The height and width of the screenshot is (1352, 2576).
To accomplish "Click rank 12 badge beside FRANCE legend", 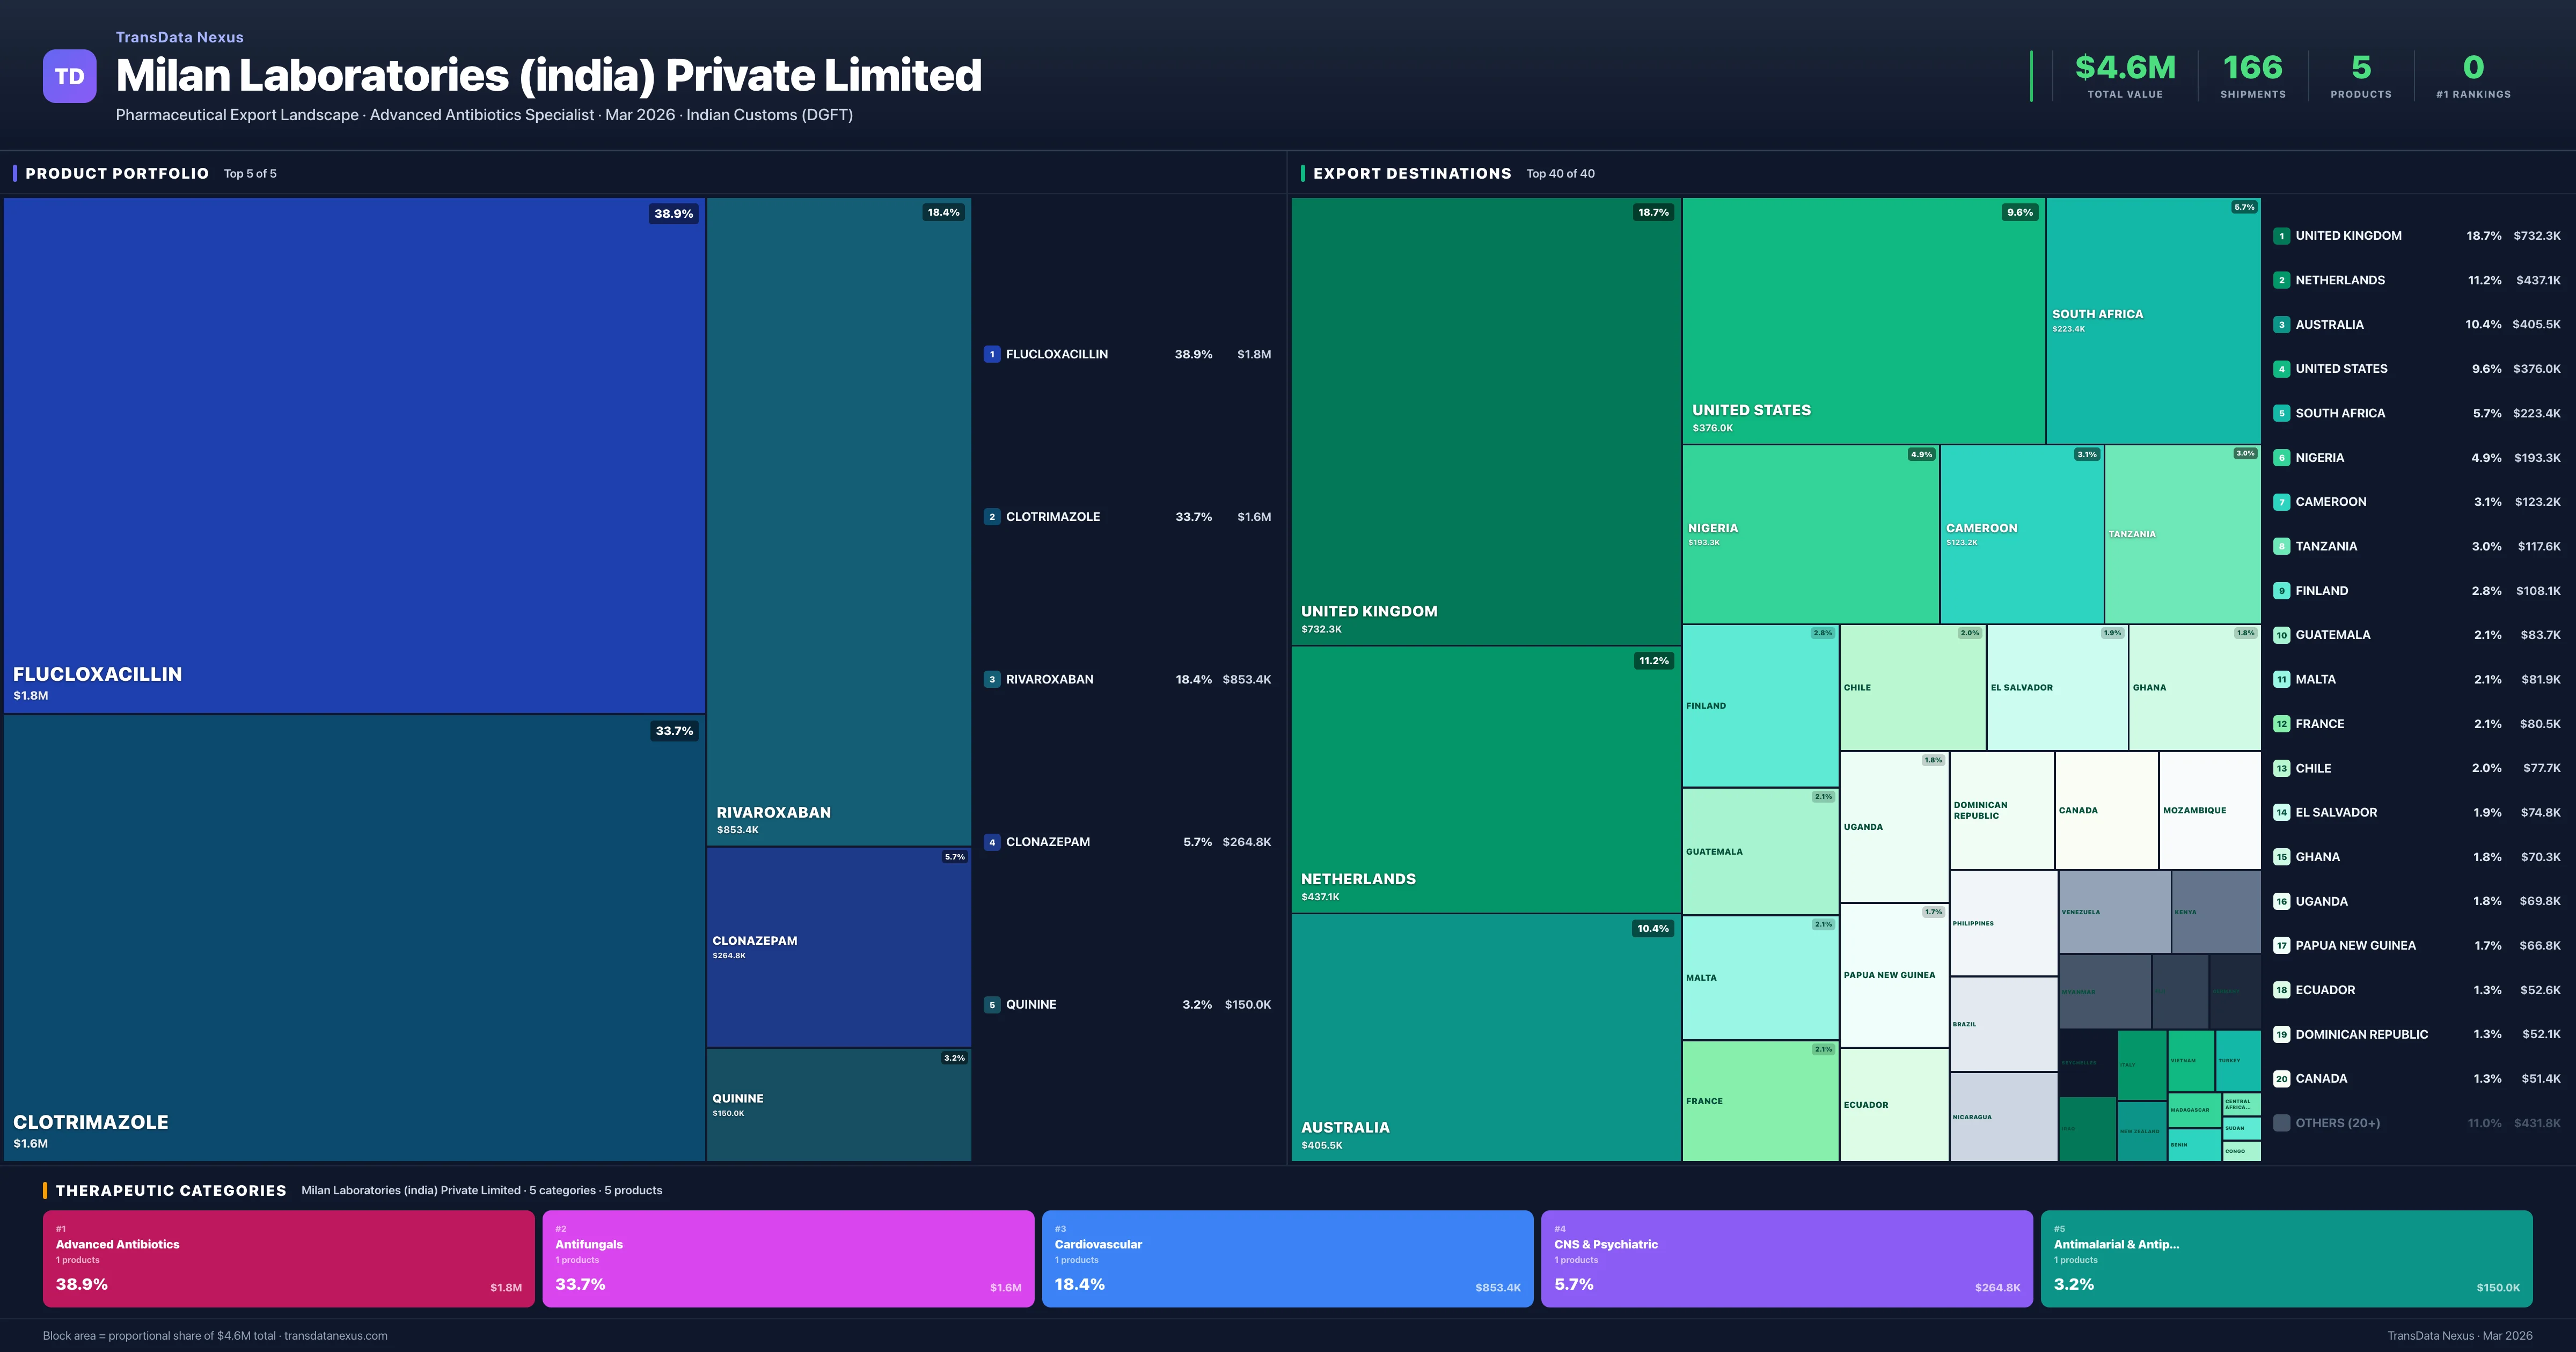I will point(2281,724).
